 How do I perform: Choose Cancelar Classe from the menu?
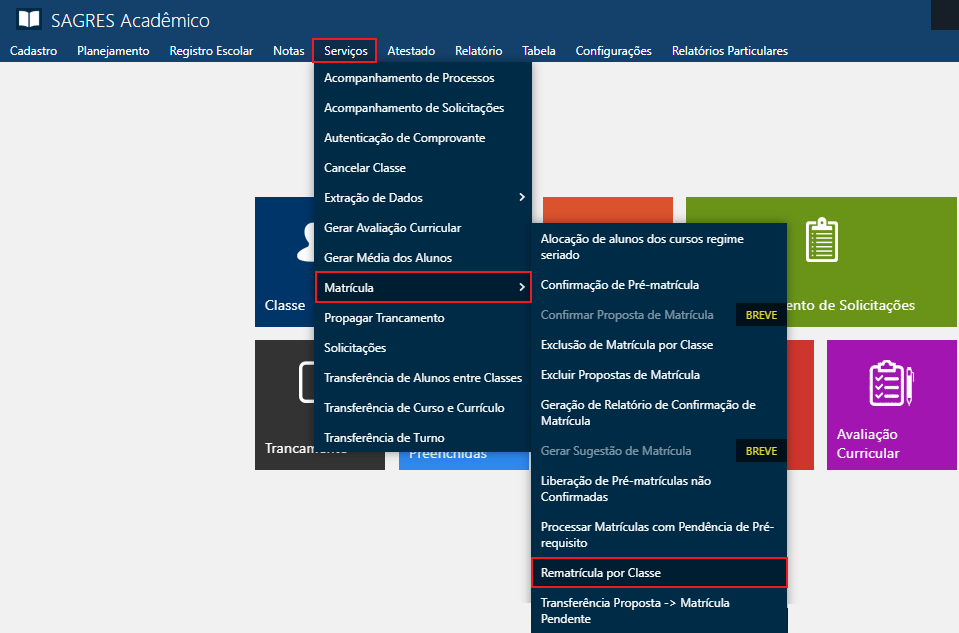click(365, 167)
